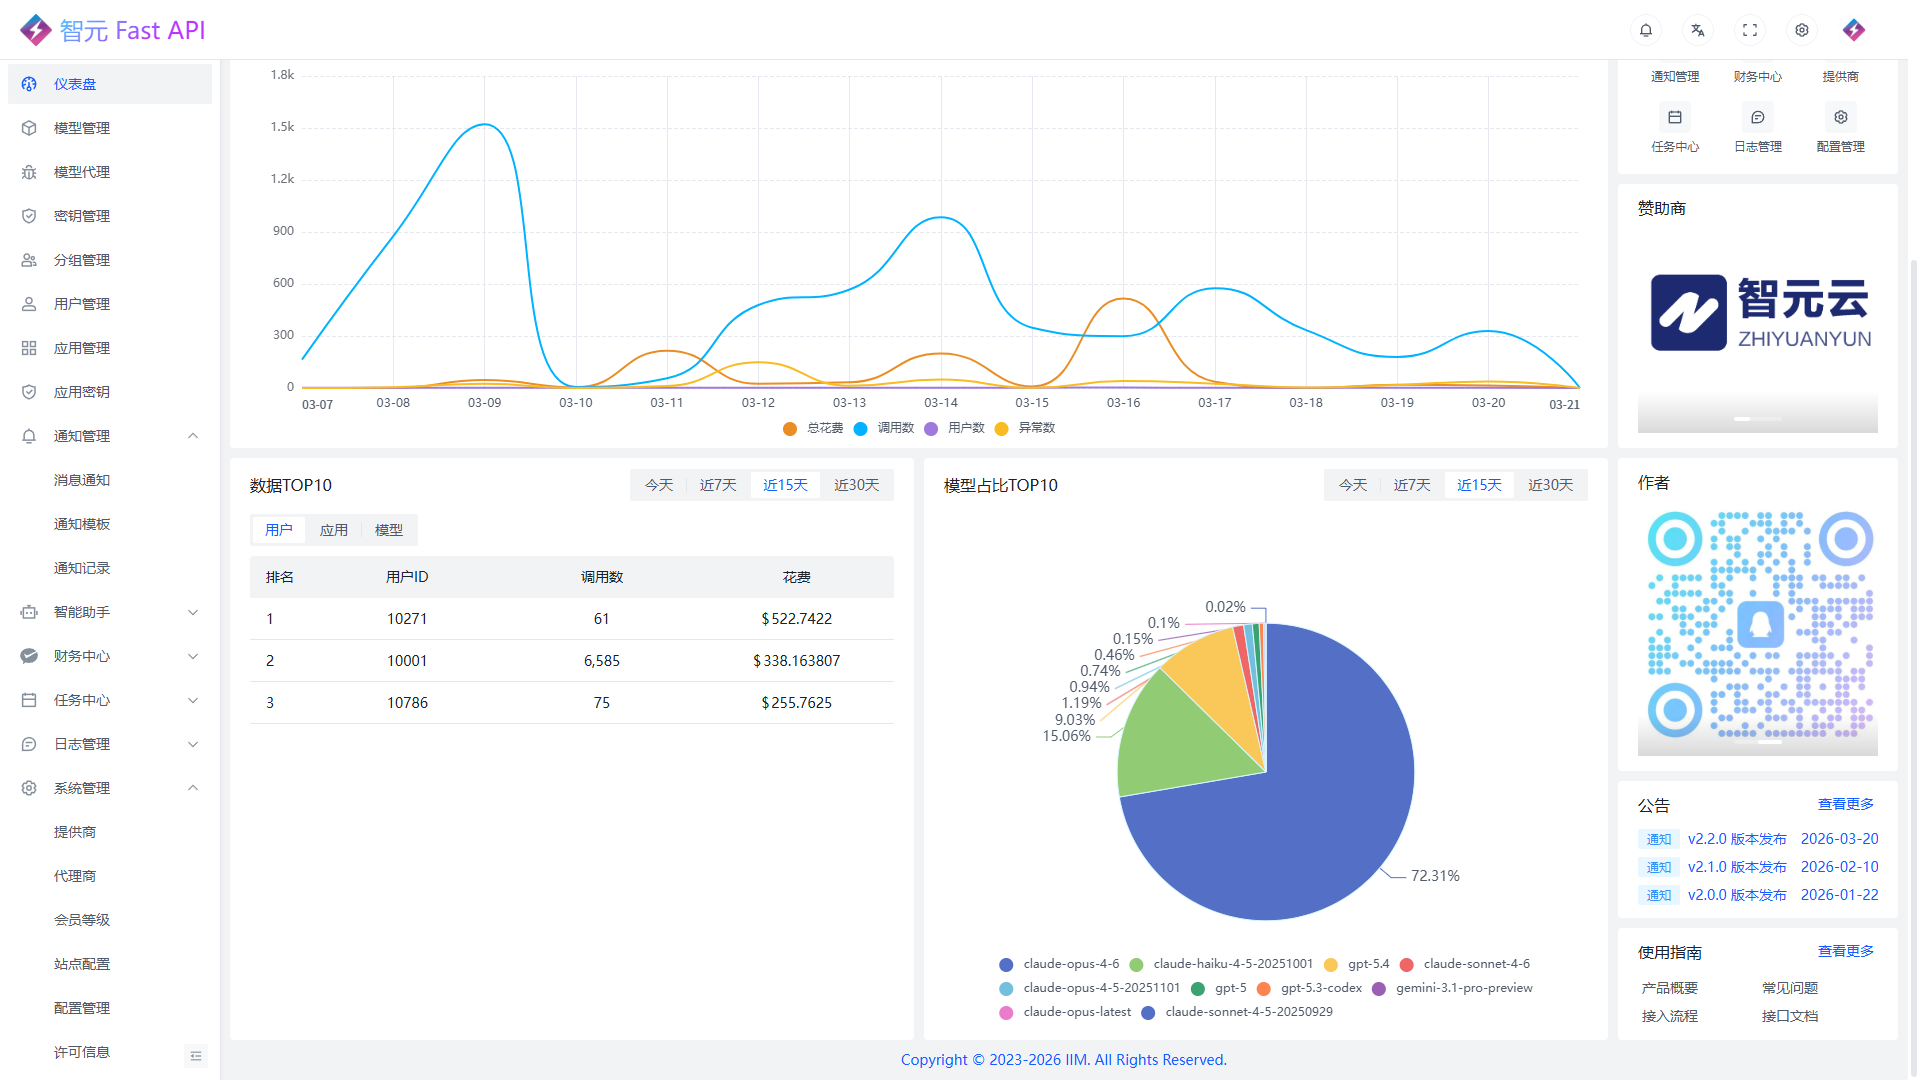Image resolution: width=1920 pixels, height=1080 pixels.
Task: Click the notification bell icon
Action: click(x=1646, y=30)
